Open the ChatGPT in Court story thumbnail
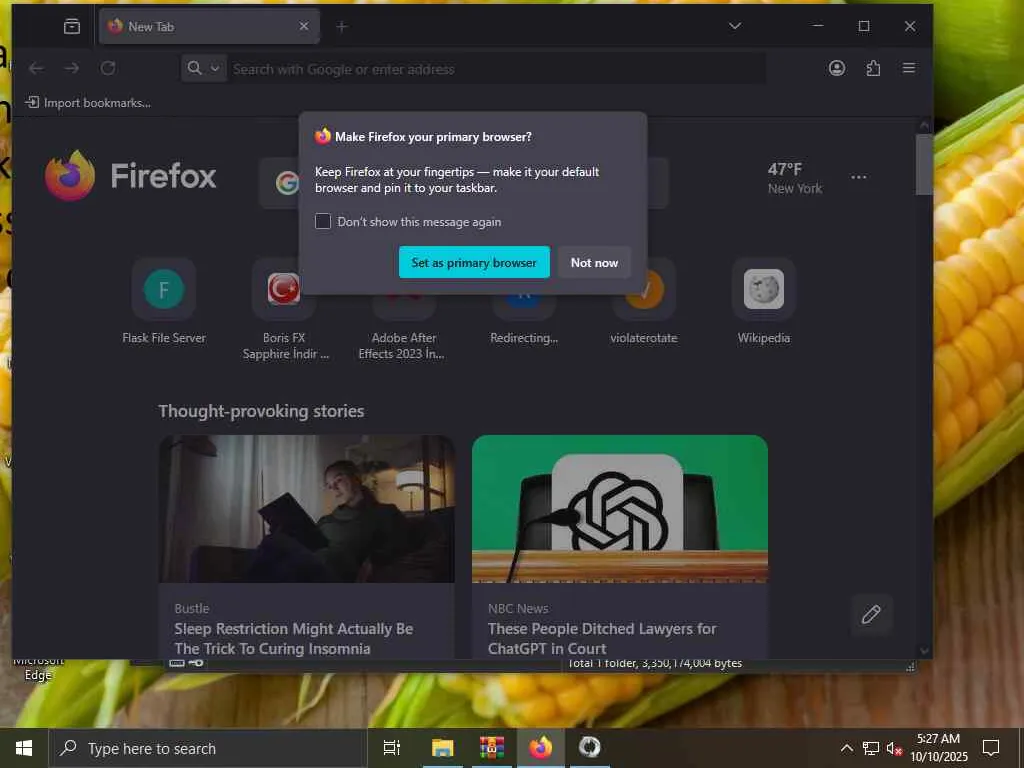The height and width of the screenshot is (768, 1024). point(620,509)
